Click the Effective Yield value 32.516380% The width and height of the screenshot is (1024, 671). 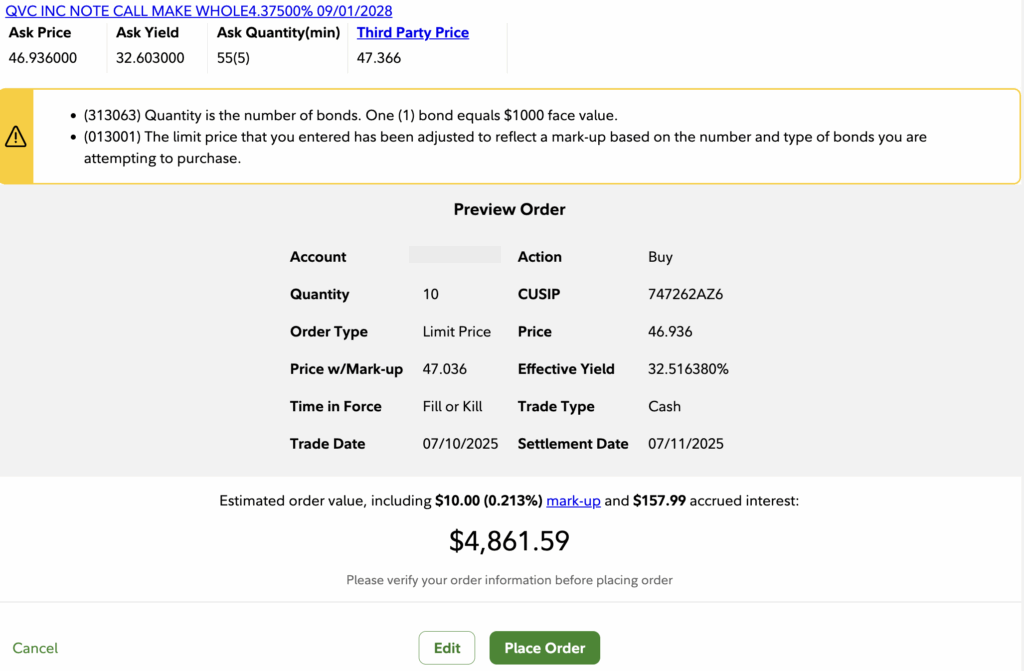[x=688, y=368]
